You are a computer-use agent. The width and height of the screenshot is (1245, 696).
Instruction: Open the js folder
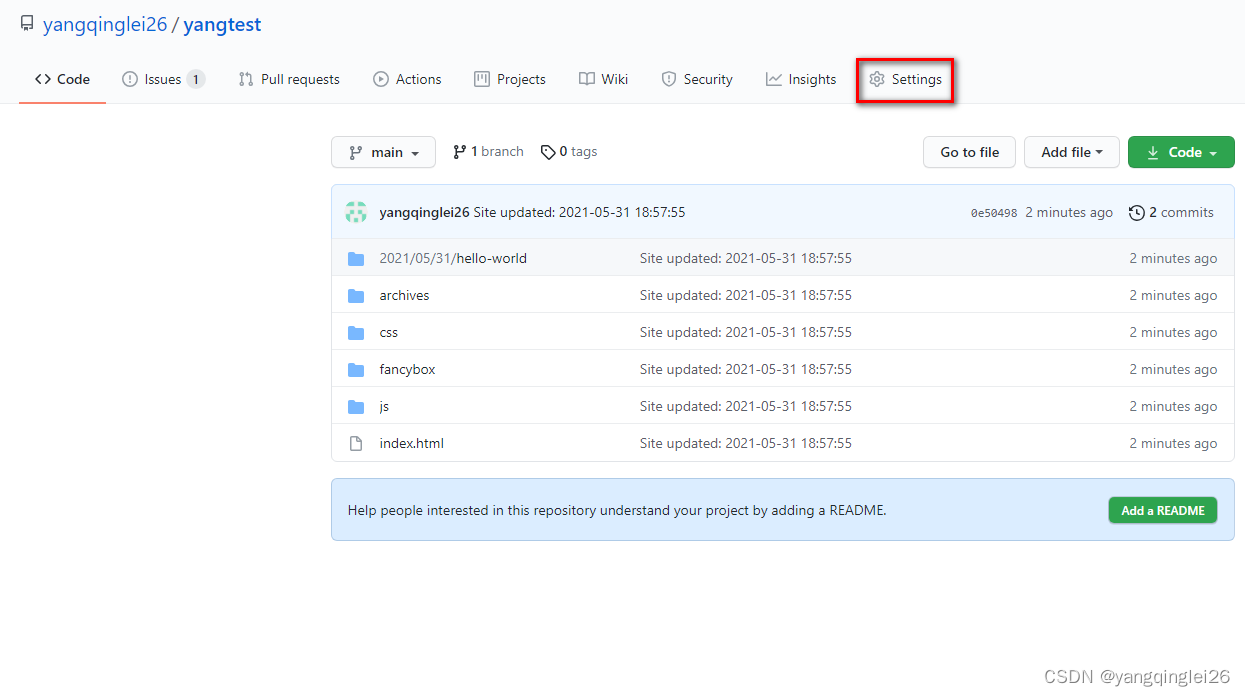(384, 406)
